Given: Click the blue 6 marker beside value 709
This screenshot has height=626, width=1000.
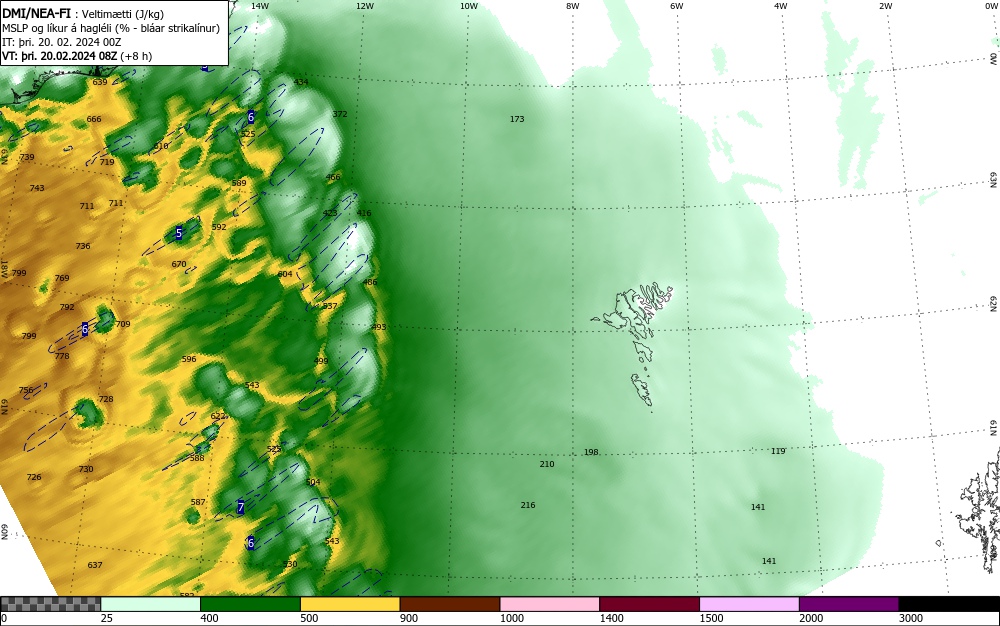Looking at the screenshot, I should point(85,329).
